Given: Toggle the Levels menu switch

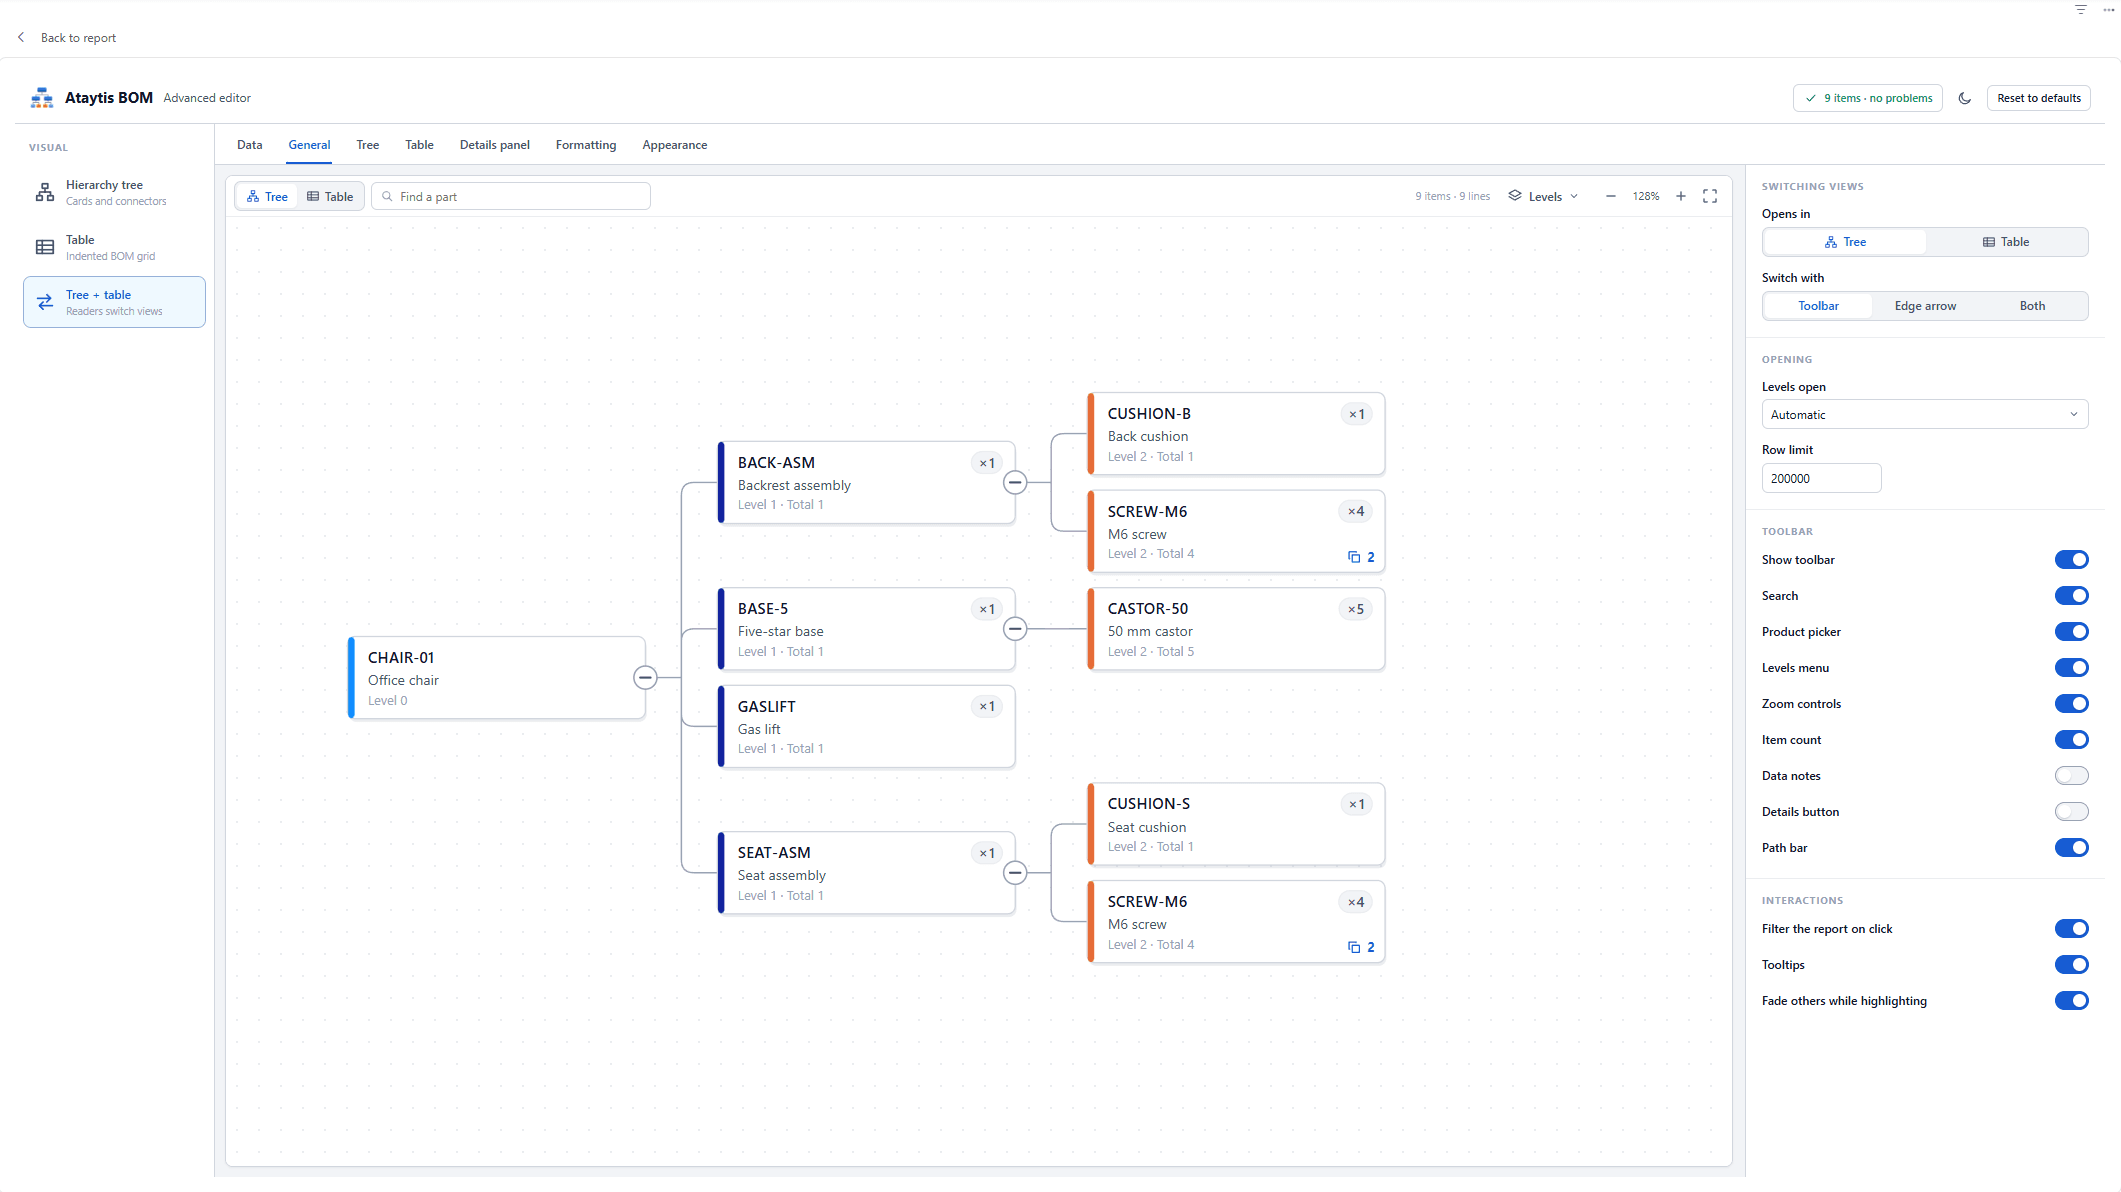Looking at the screenshot, I should (x=2072, y=668).
